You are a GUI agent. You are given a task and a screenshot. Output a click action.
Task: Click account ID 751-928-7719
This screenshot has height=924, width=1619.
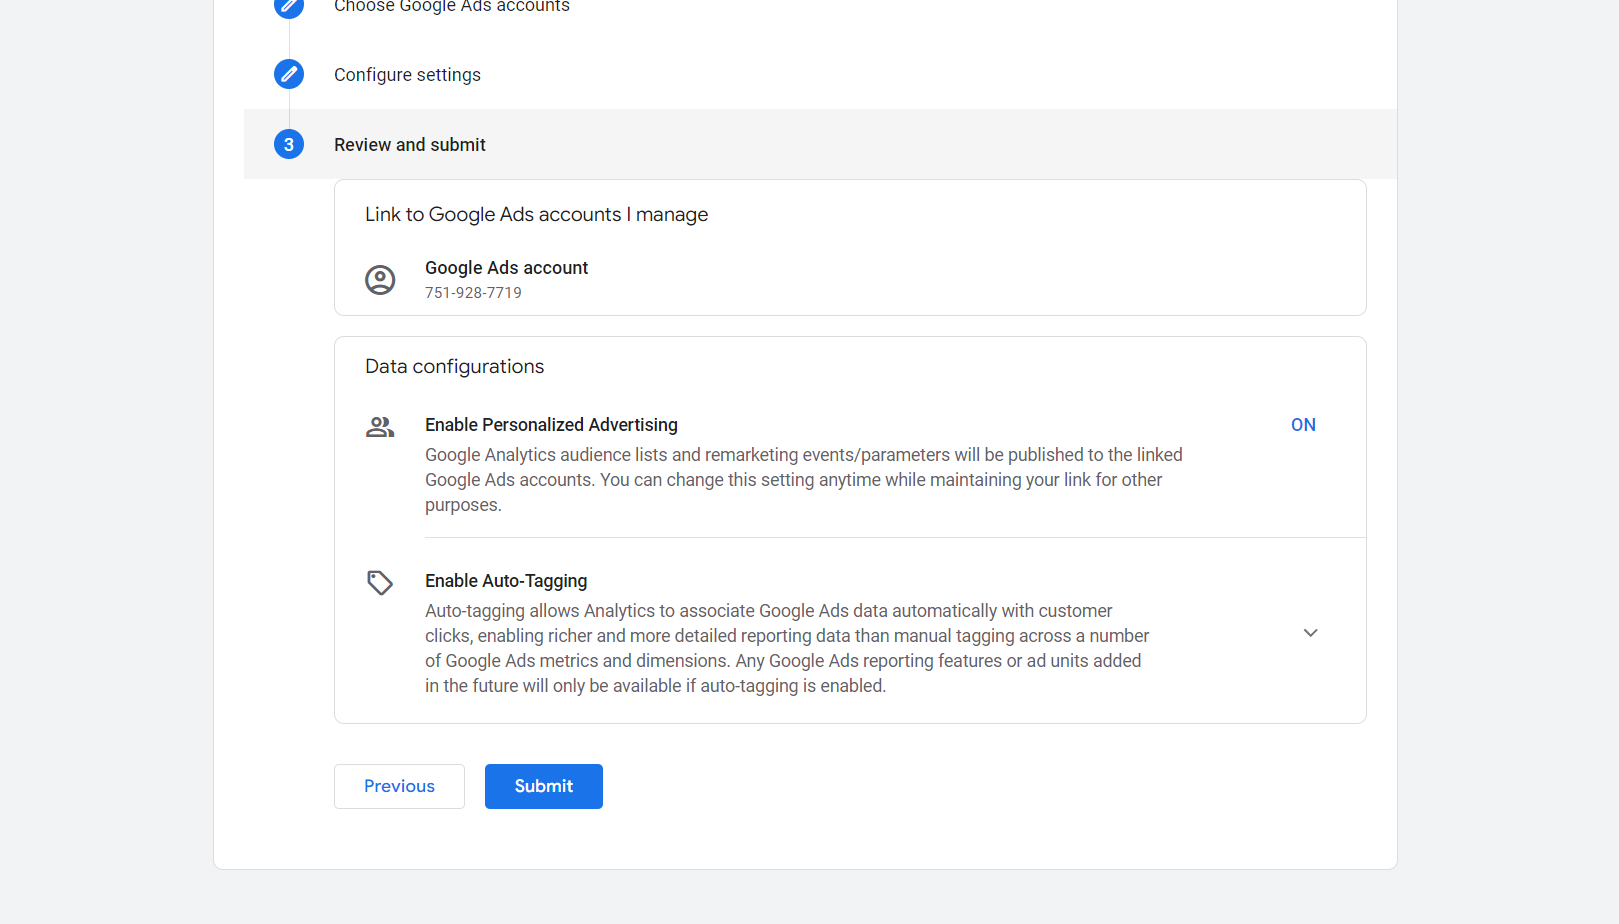click(x=473, y=293)
